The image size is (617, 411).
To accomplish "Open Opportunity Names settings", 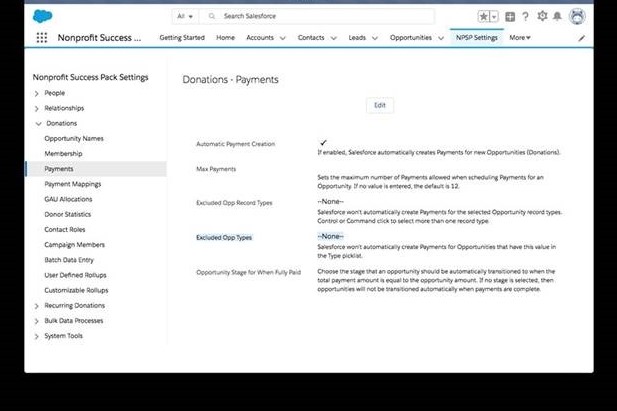I will pyautogui.click(x=74, y=139).
